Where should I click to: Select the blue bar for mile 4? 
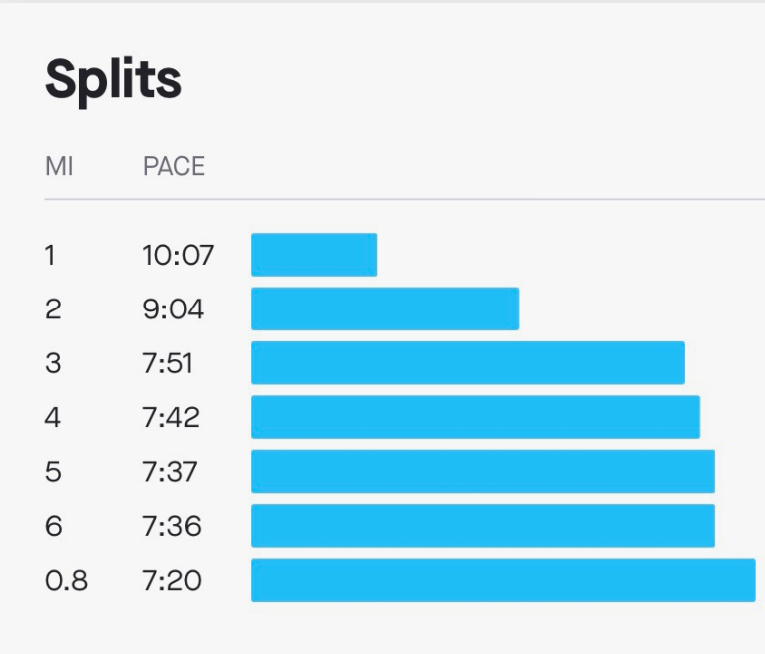click(x=475, y=417)
